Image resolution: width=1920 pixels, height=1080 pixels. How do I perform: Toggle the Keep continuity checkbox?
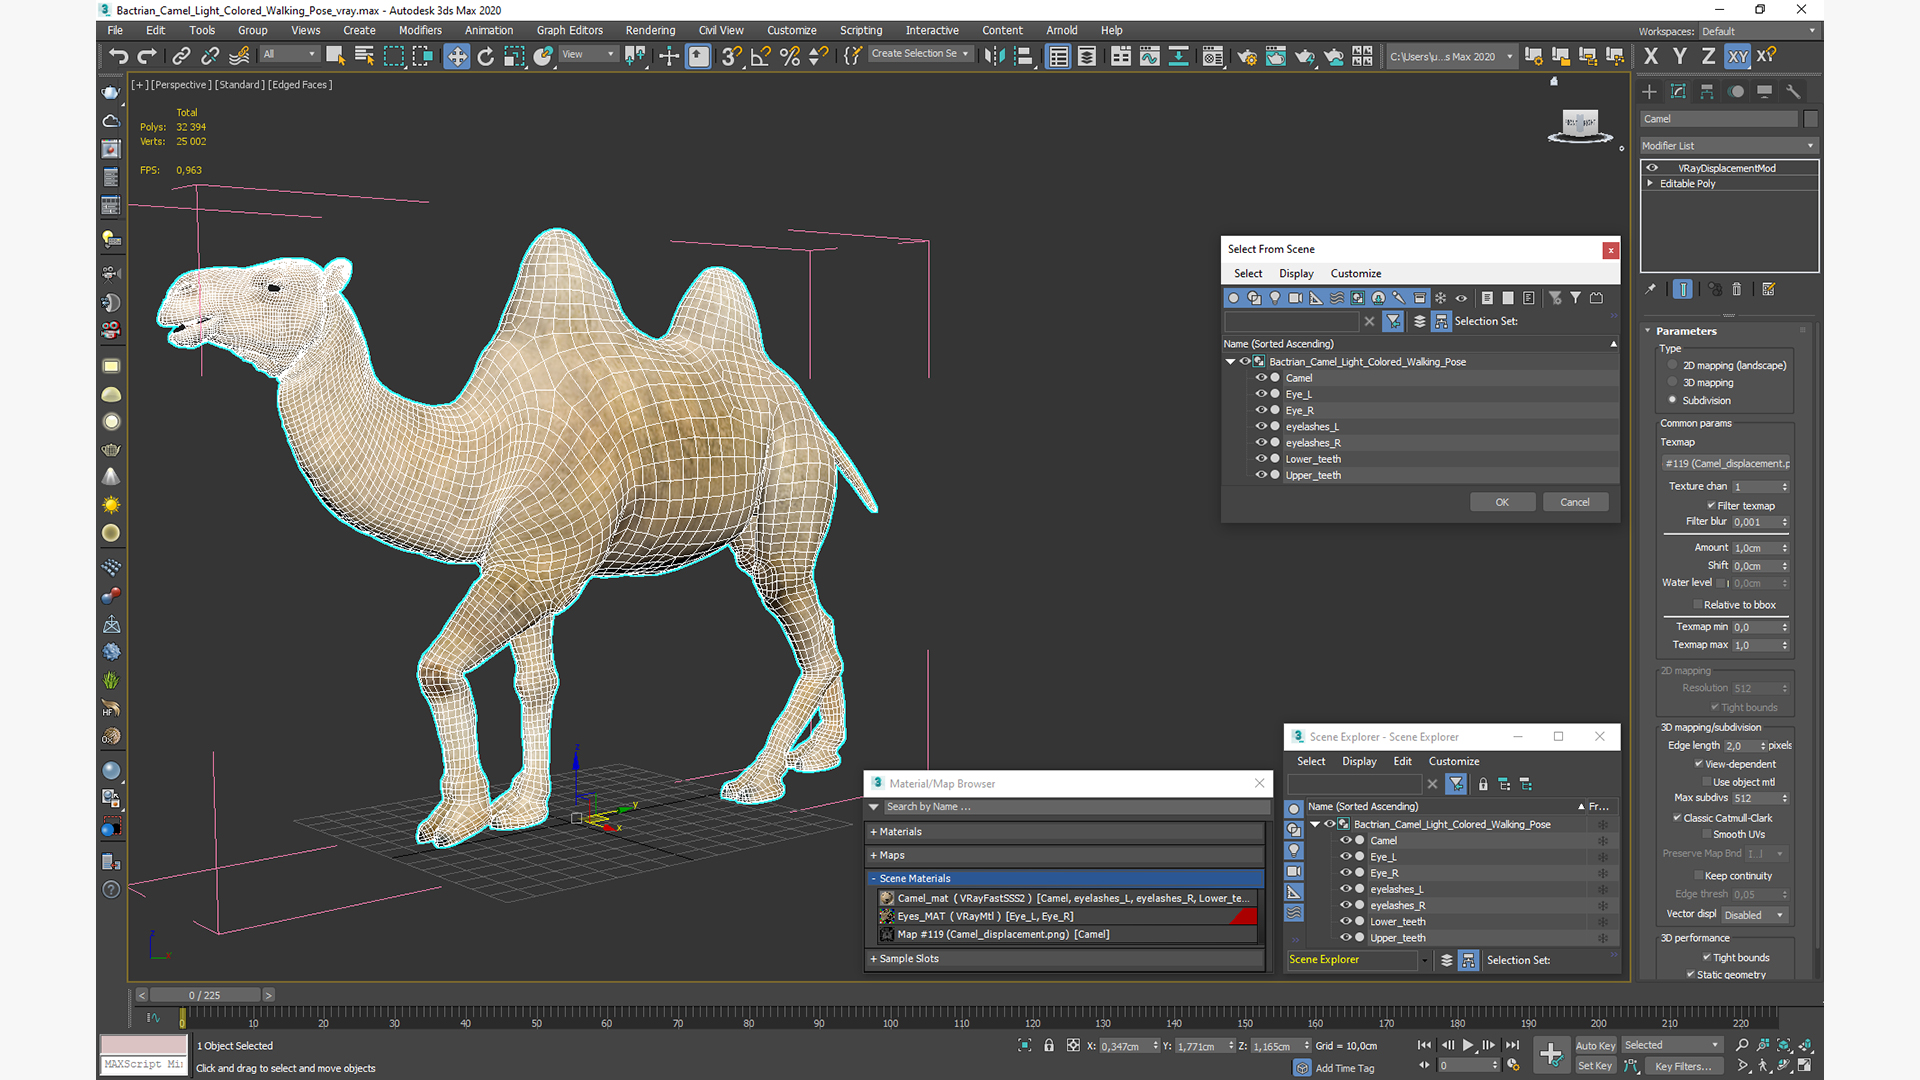point(1698,875)
